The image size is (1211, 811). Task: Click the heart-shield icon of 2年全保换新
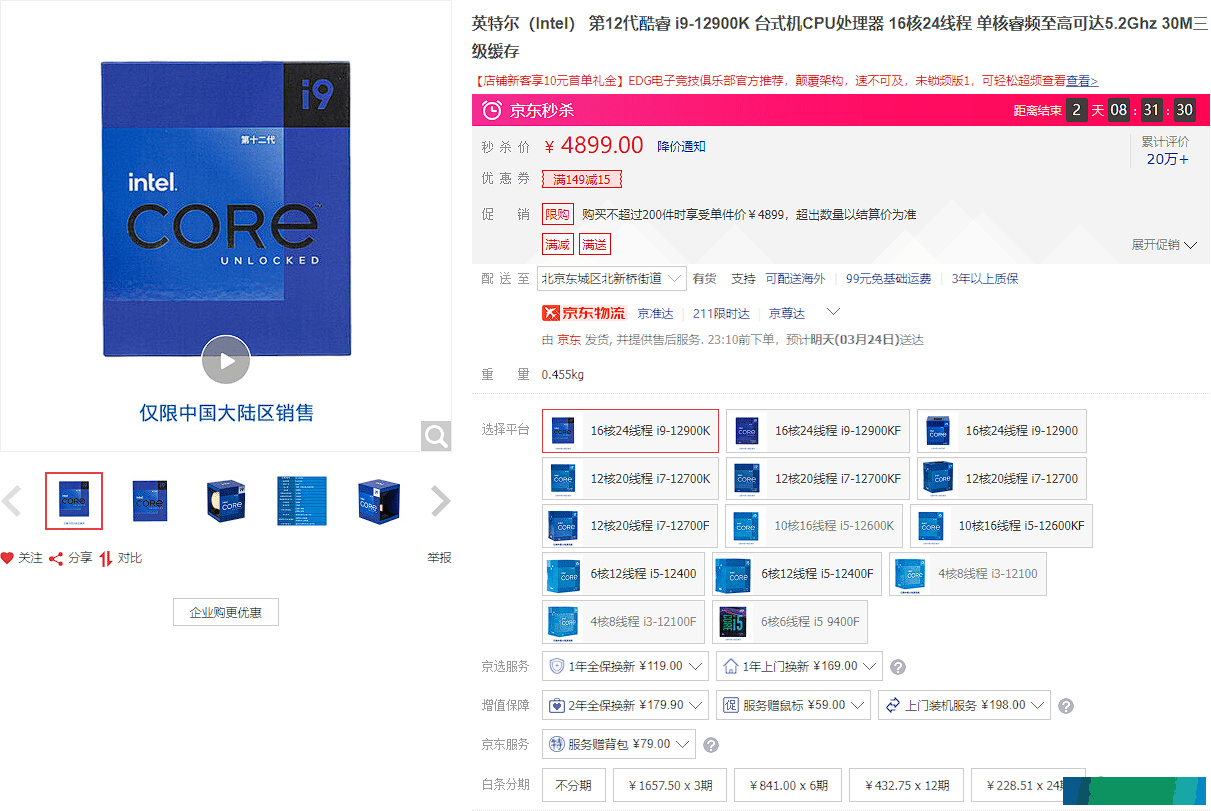click(x=557, y=705)
